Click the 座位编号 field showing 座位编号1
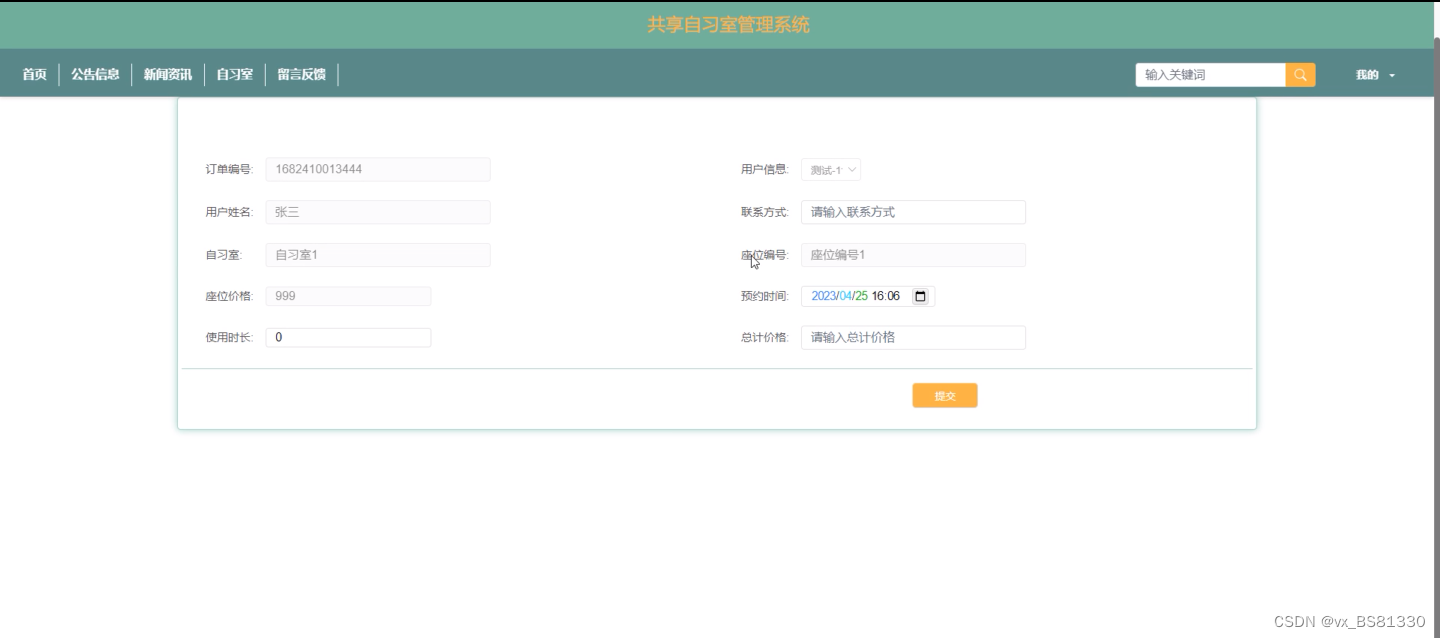This screenshot has width=1440, height=638. click(913, 255)
